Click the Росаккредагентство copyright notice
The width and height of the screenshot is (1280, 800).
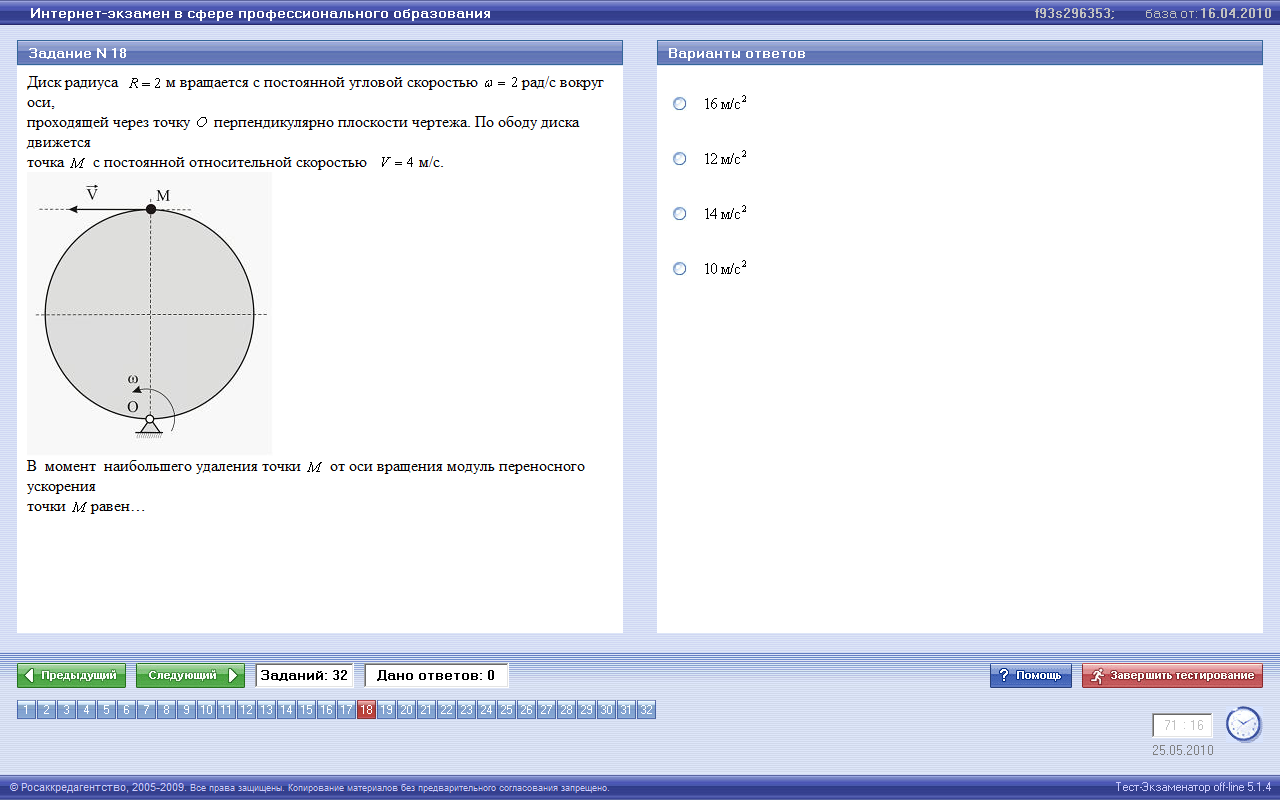pyautogui.click(x=309, y=788)
